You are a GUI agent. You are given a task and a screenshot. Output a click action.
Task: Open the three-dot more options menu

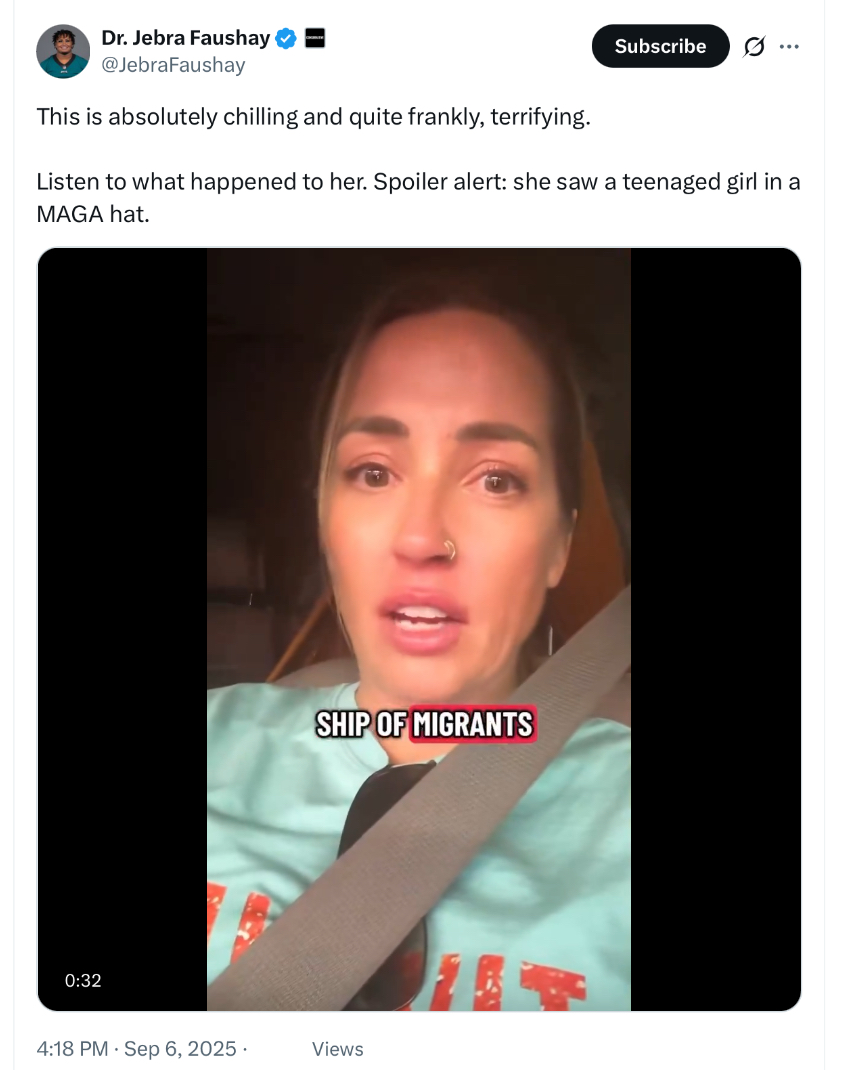[789, 46]
